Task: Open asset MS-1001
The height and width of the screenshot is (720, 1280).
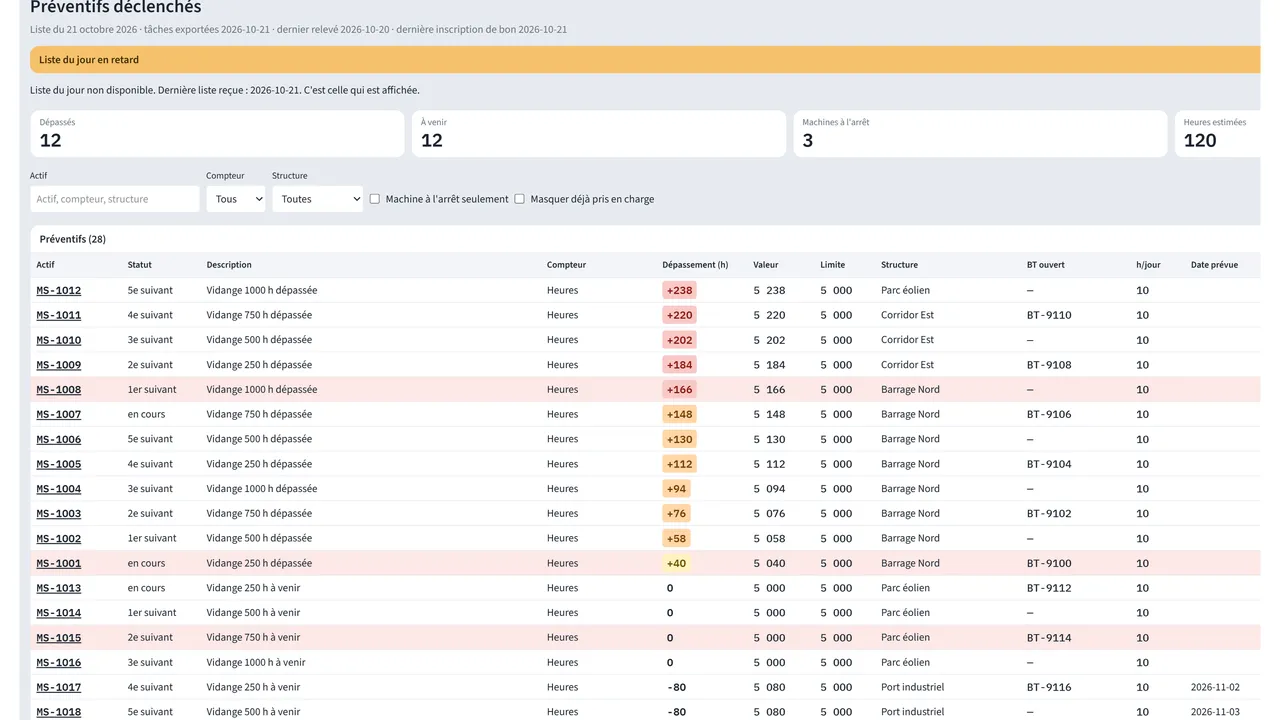Action: [59, 563]
